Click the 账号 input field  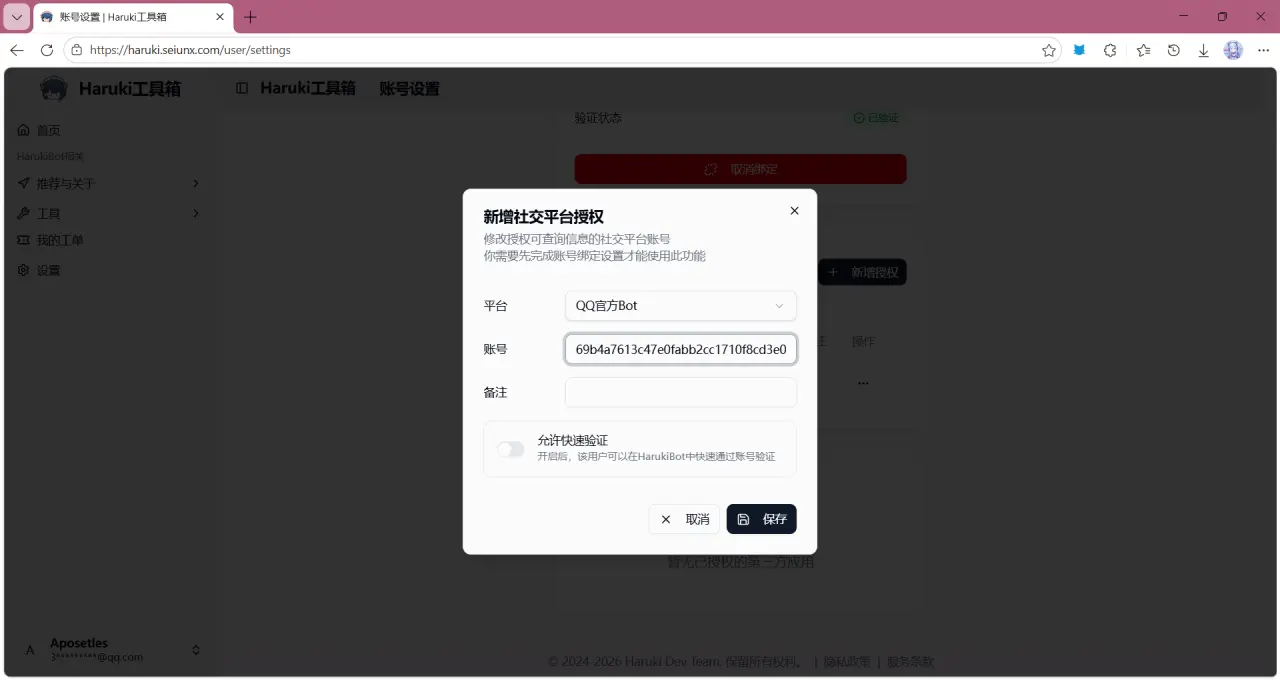pos(680,349)
